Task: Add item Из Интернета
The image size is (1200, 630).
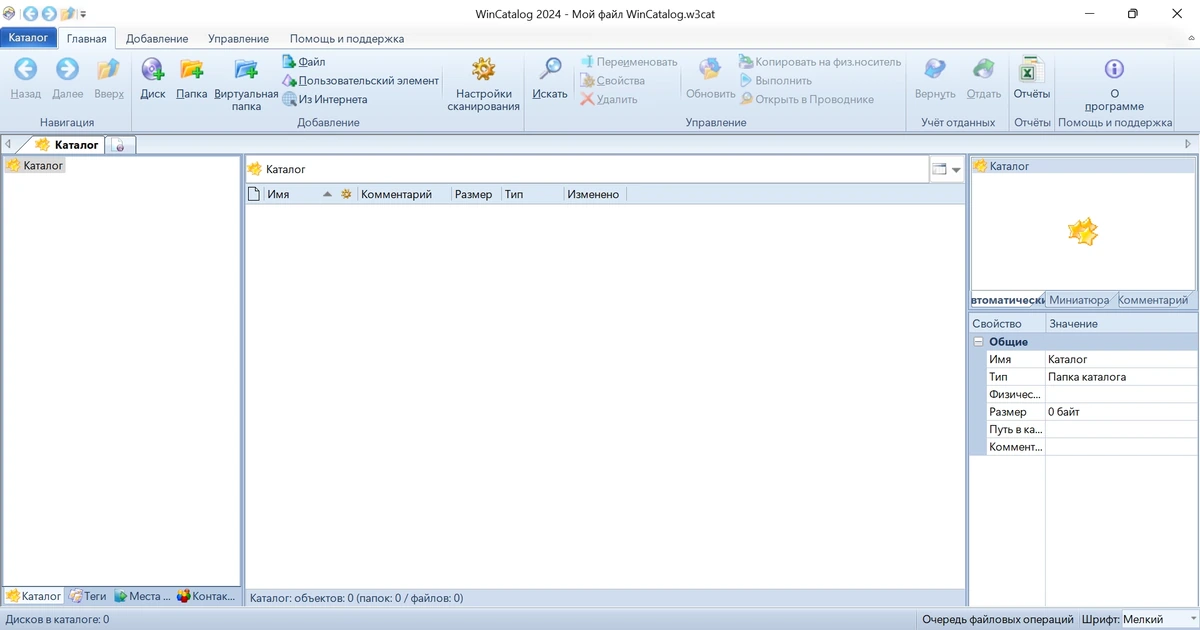Action: [x=325, y=99]
